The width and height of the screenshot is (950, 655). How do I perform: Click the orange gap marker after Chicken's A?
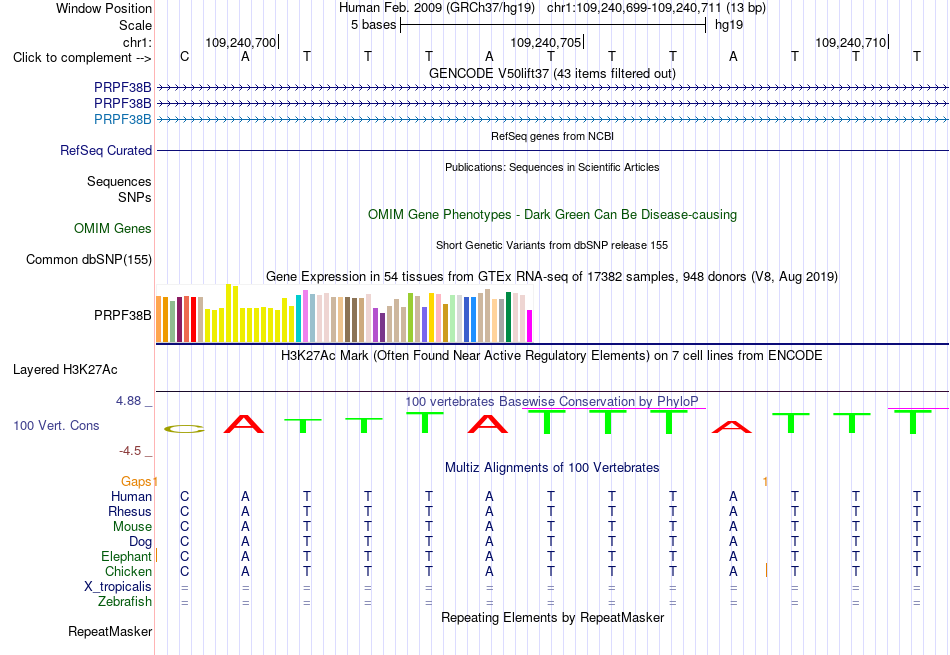[x=766, y=570]
